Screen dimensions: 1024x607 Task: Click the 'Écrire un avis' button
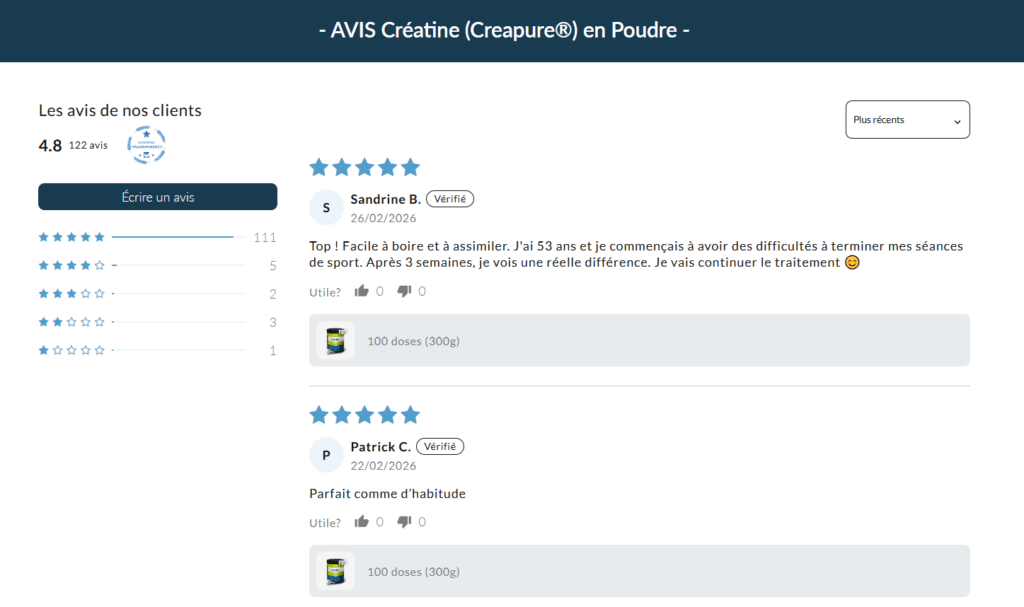pyautogui.click(x=157, y=196)
